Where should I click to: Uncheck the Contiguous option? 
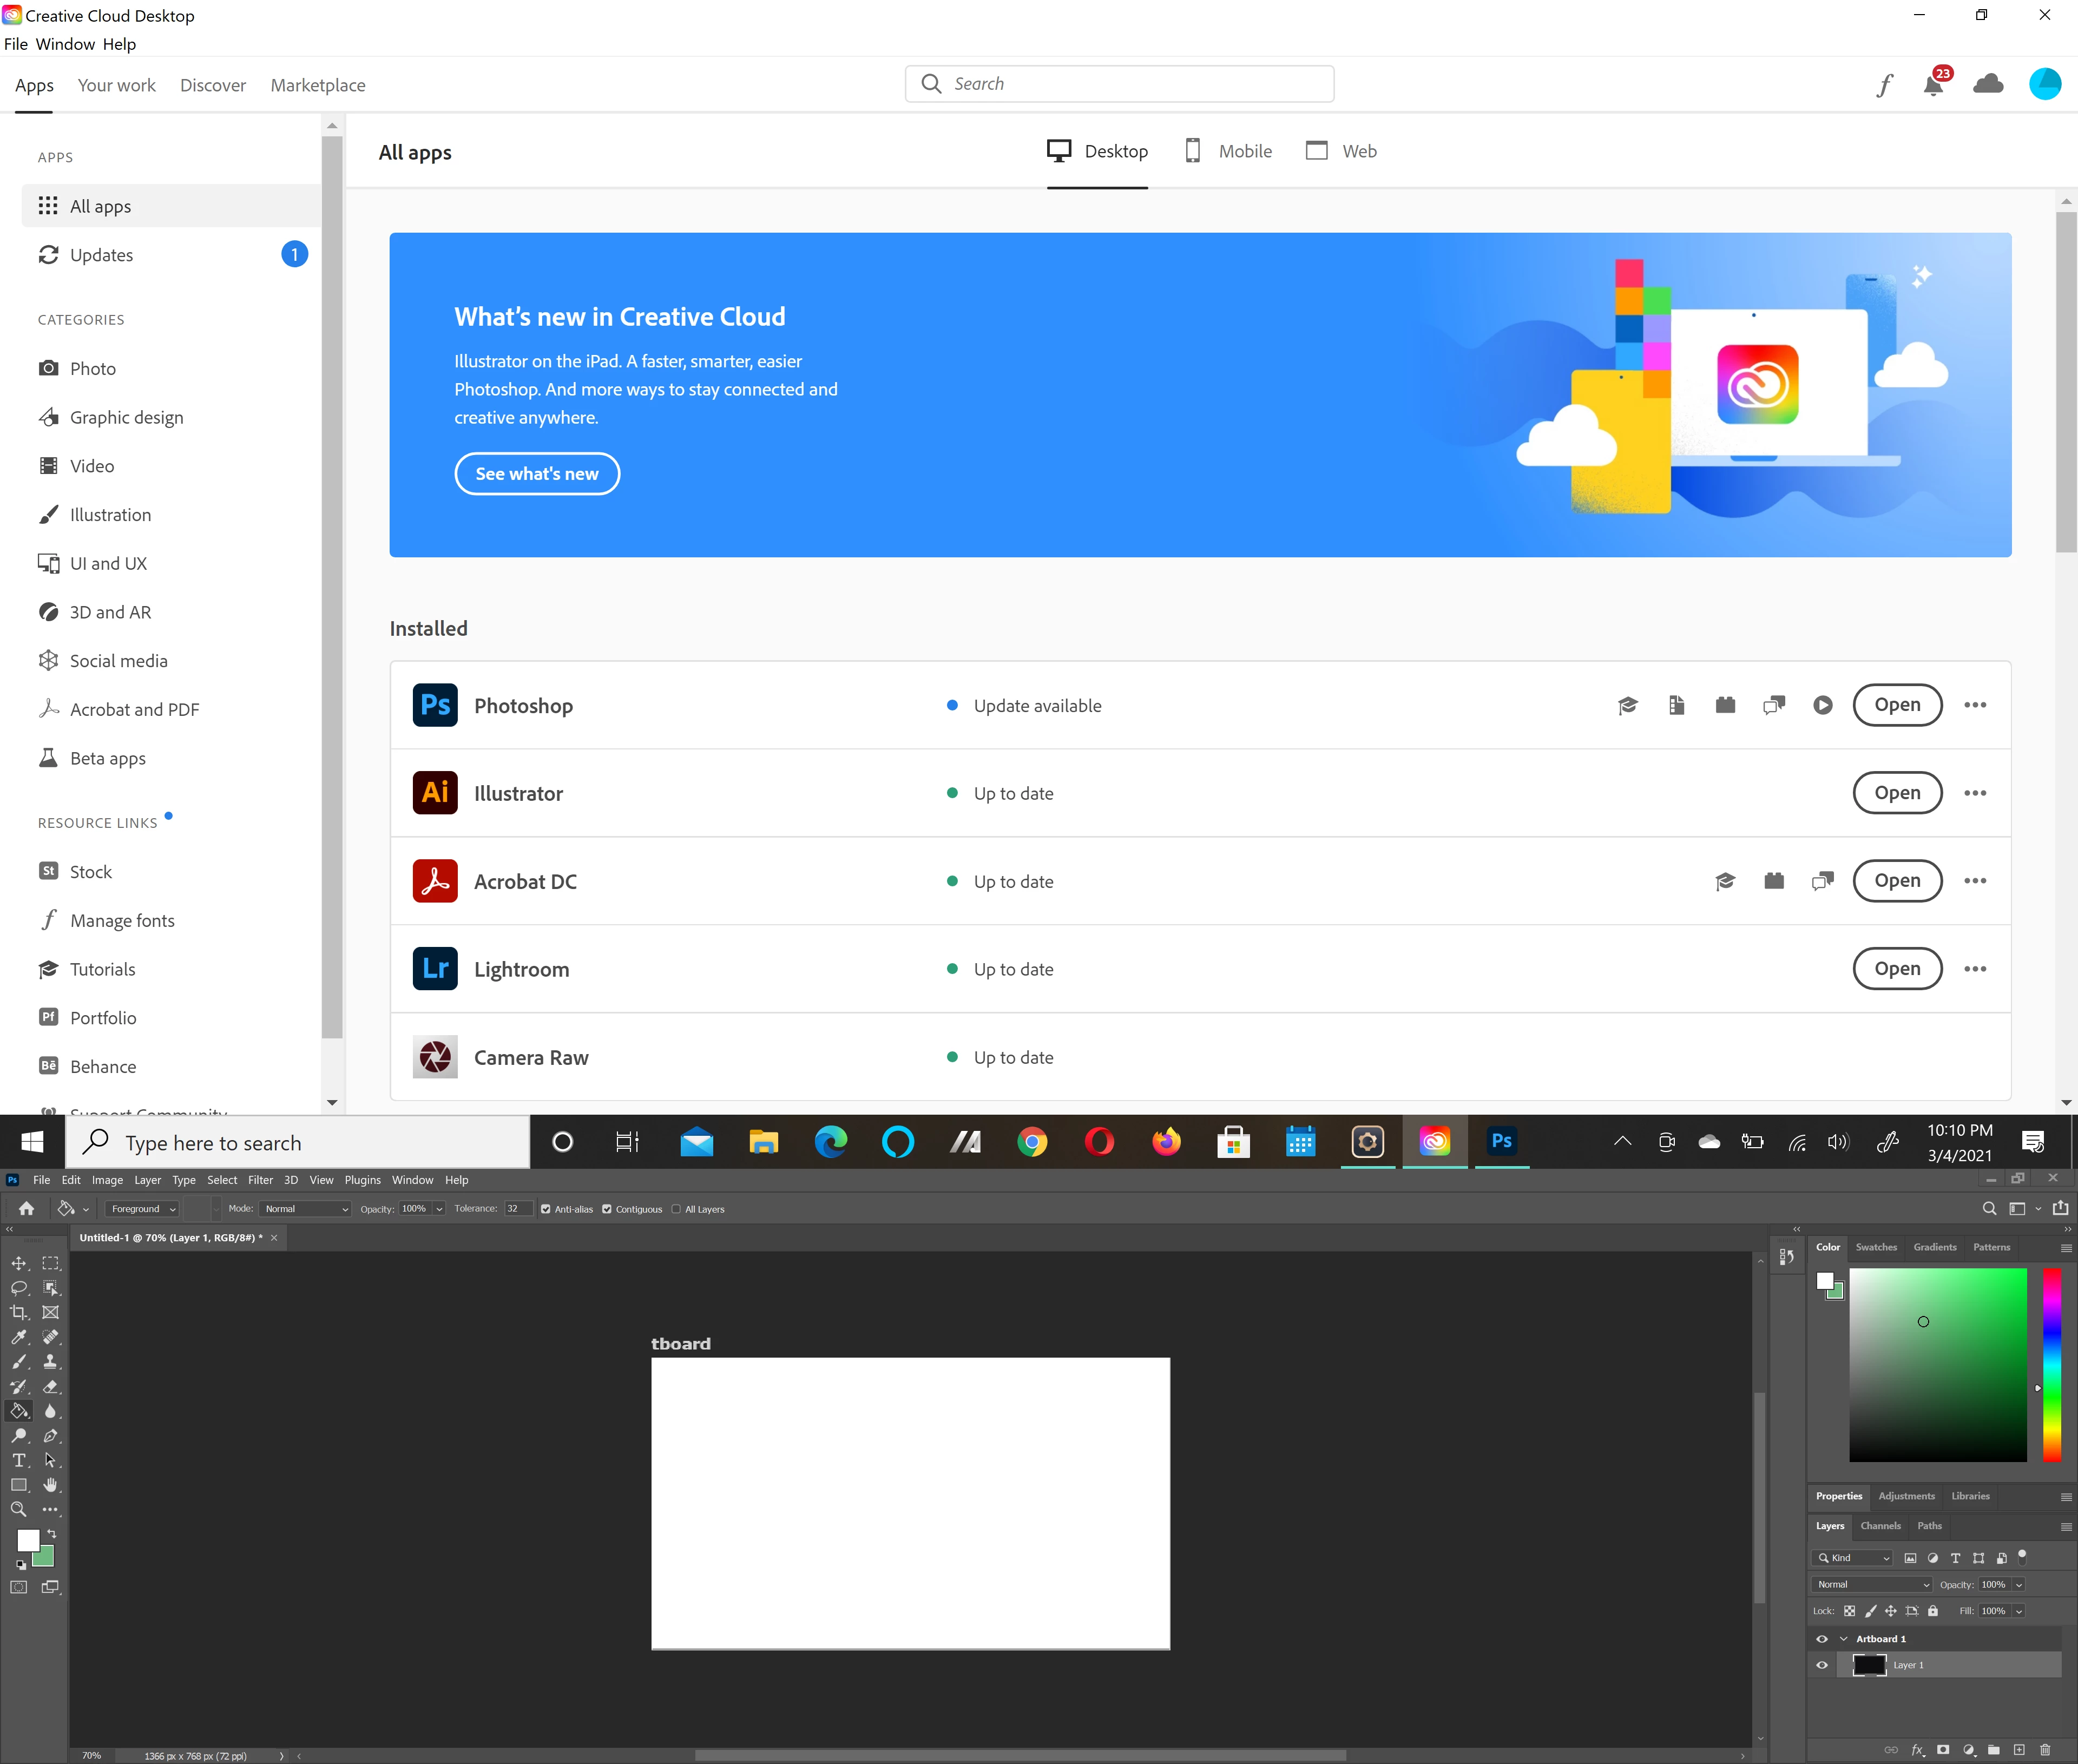click(x=607, y=1209)
